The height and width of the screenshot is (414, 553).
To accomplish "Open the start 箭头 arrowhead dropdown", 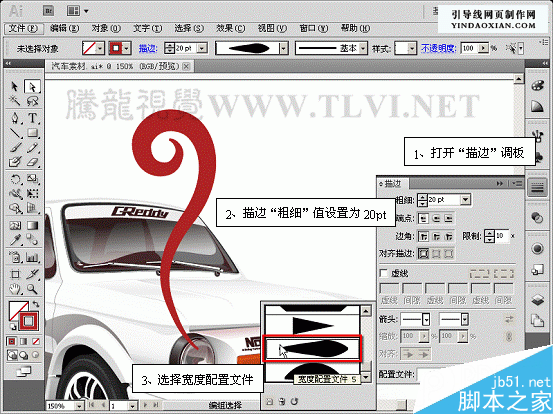I will (426, 319).
